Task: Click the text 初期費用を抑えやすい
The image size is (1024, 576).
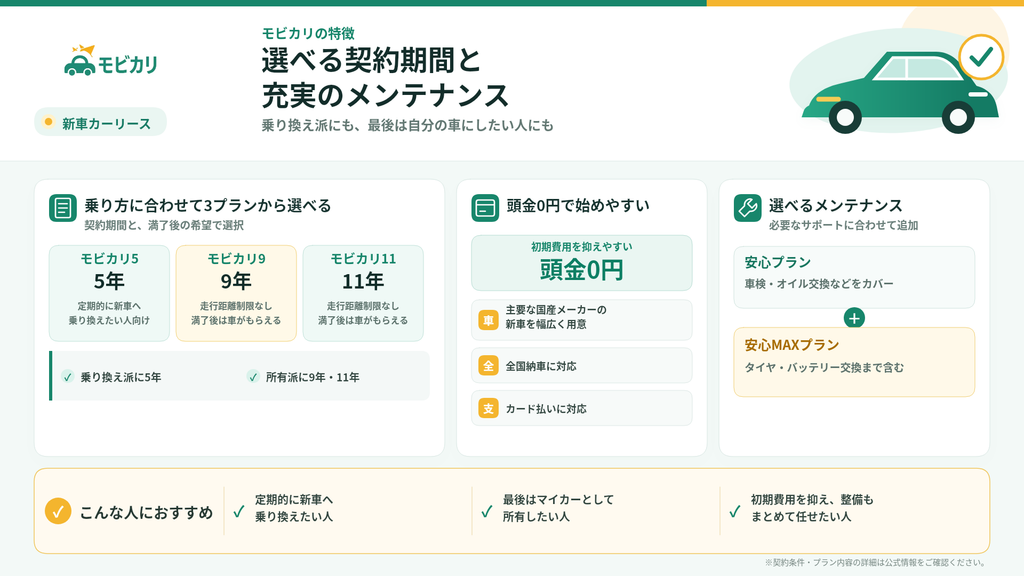Action: 582,247
